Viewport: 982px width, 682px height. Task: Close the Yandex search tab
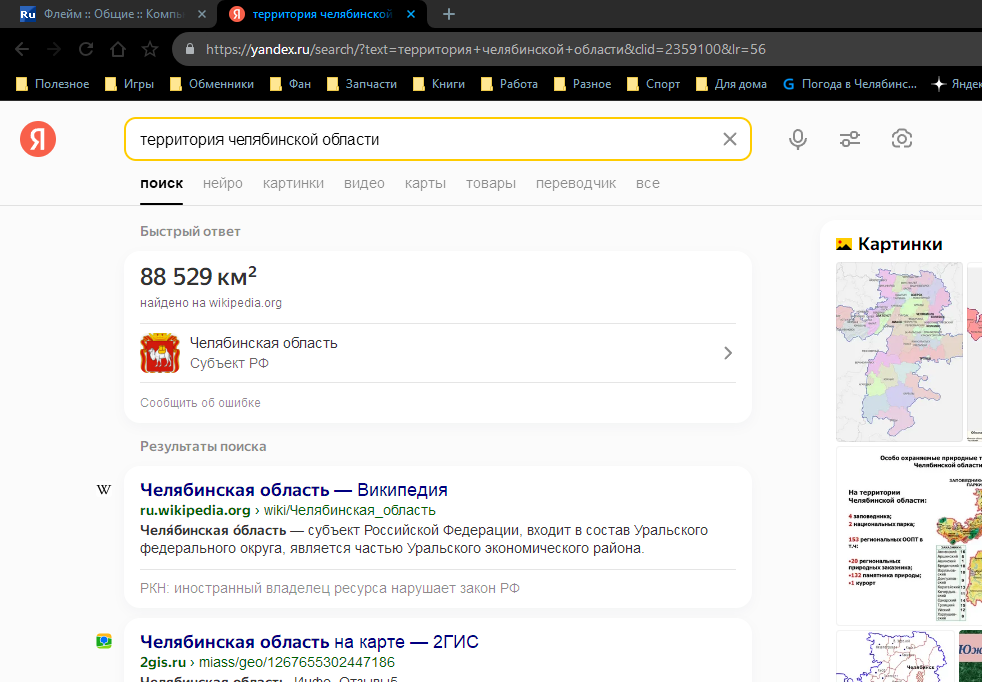point(411,14)
